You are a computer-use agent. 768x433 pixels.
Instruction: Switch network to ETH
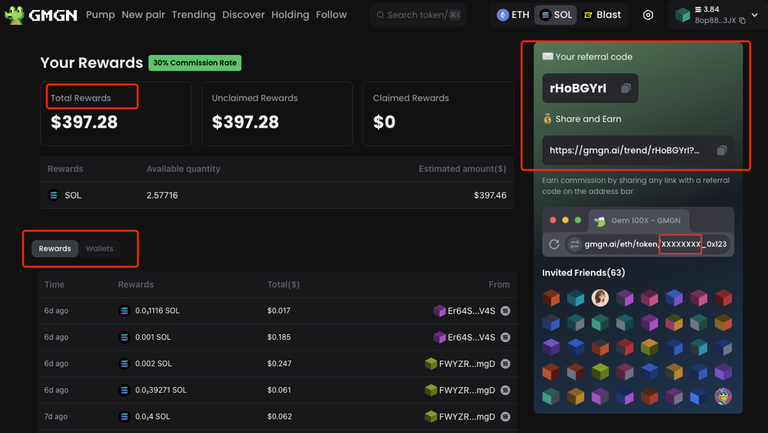(x=514, y=15)
